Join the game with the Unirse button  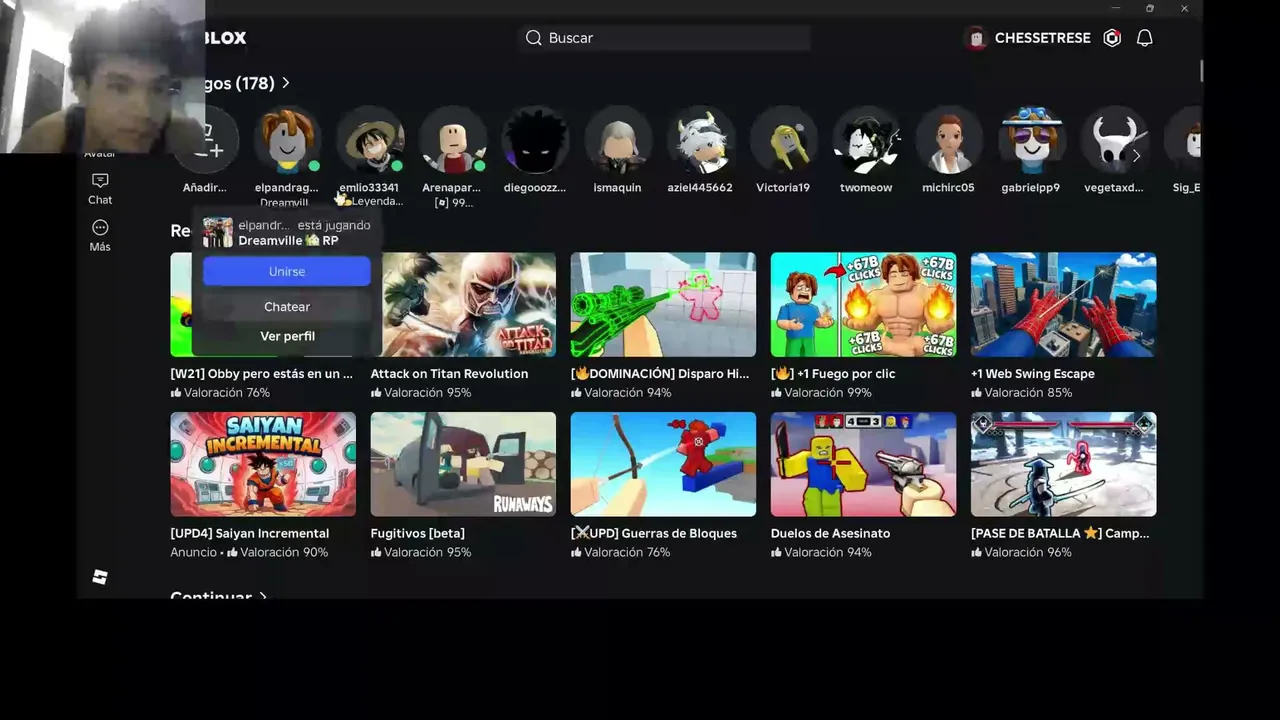(287, 272)
